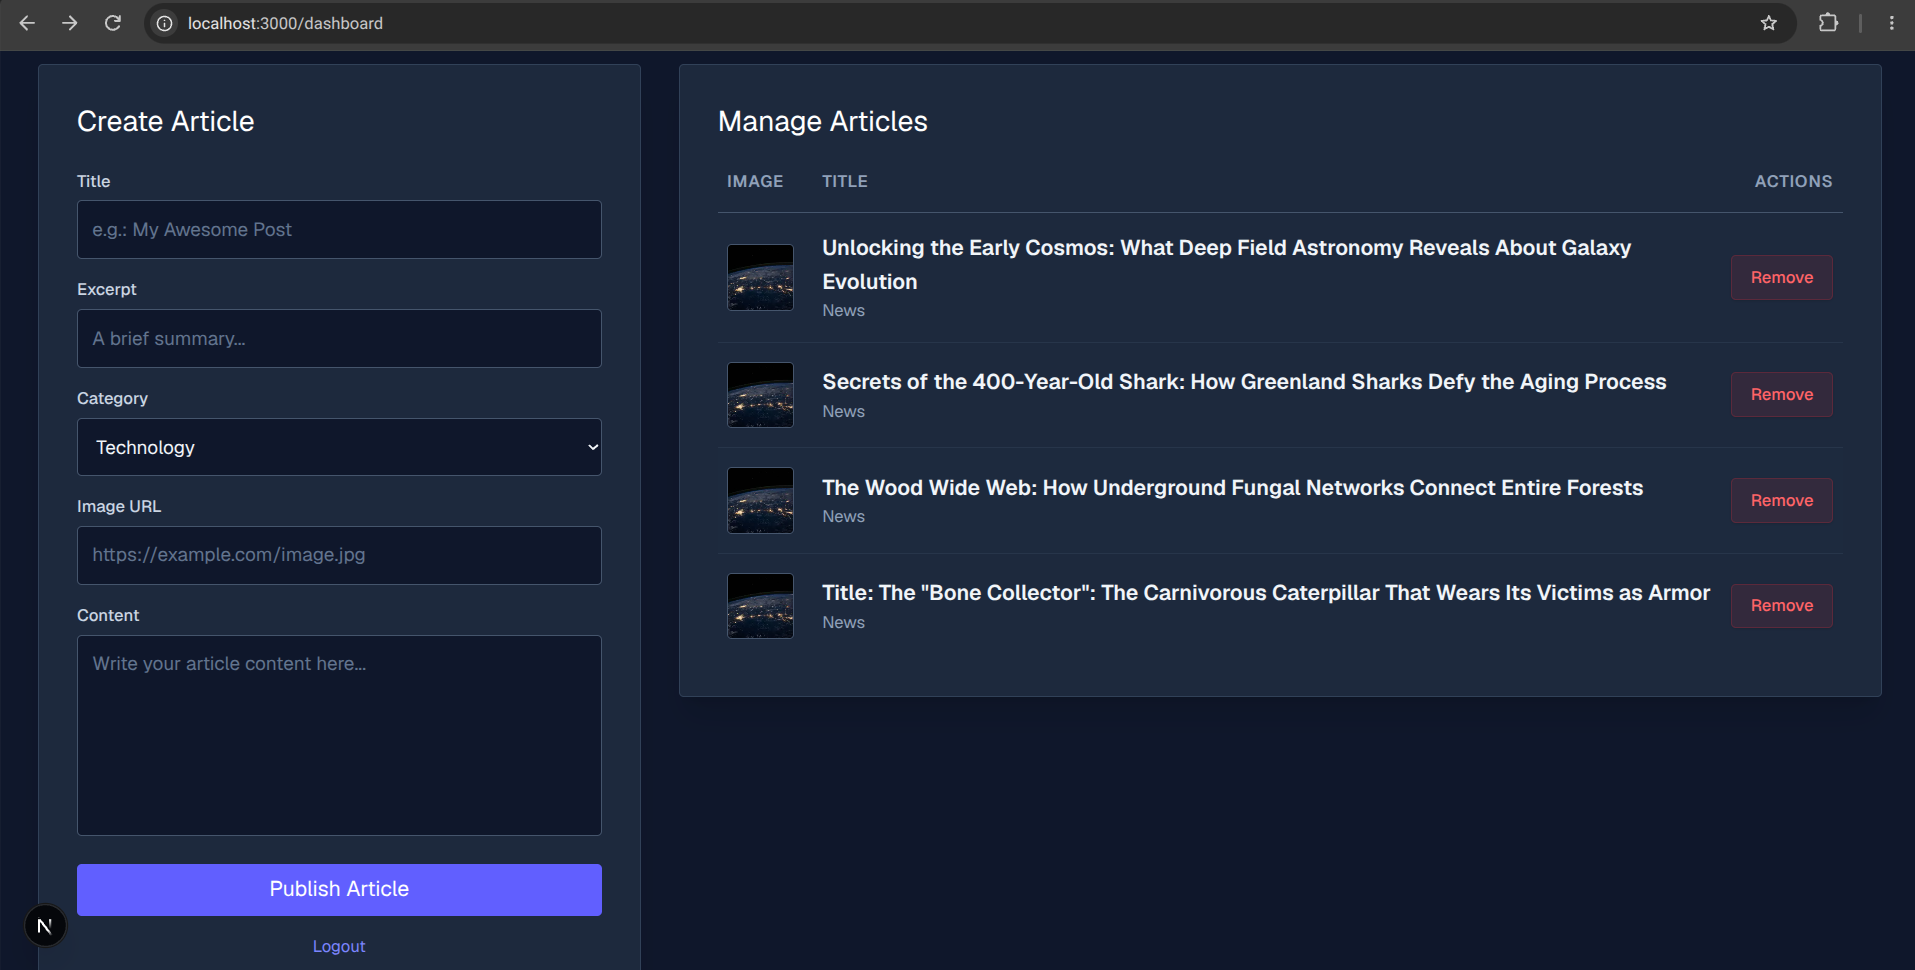The height and width of the screenshot is (970, 1915).
Task: Open the browser extensions puzzle icon
Action: [x=1828, y=23]
